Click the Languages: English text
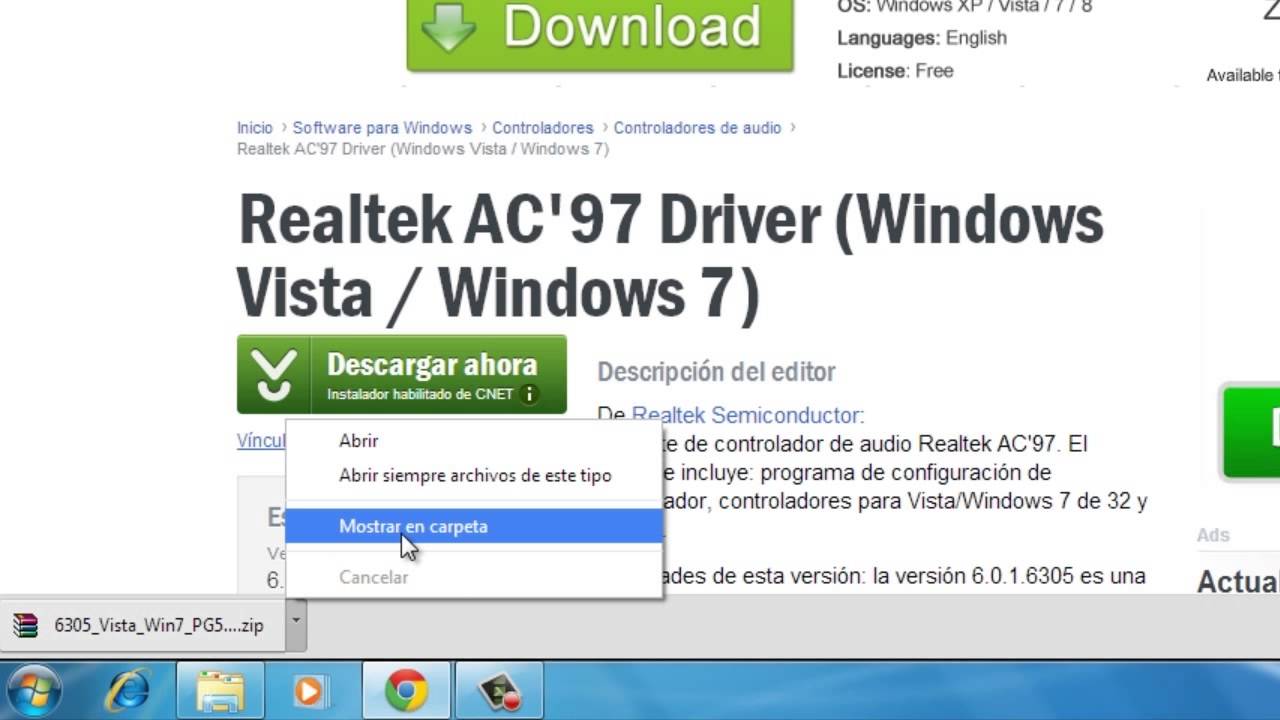The width and height of the screenshot is (1280, 720). coord(922,38)
